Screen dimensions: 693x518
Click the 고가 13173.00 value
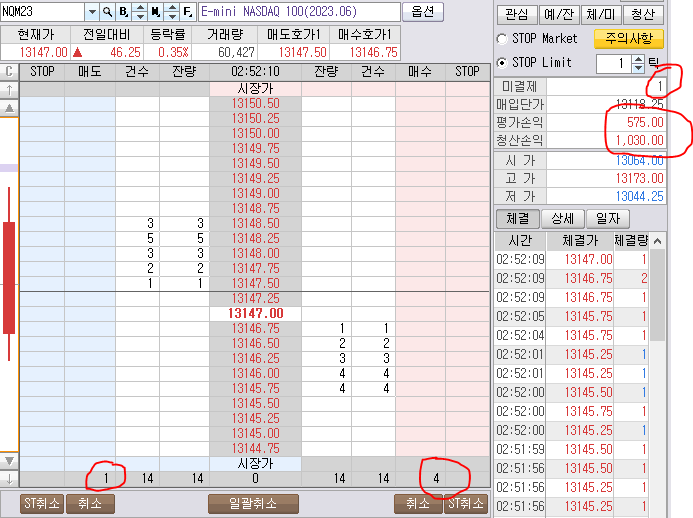tap(640, 179)
